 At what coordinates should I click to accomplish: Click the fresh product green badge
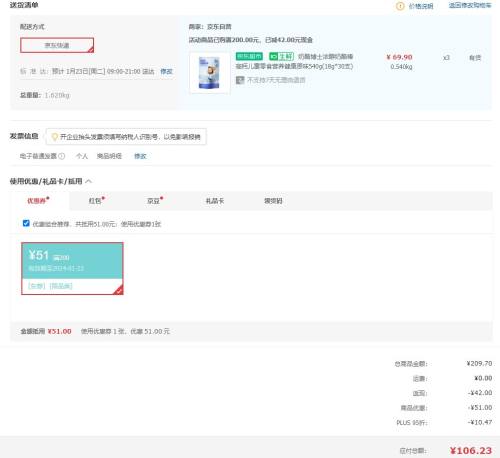pyautogui.click(x=281, y=56)
